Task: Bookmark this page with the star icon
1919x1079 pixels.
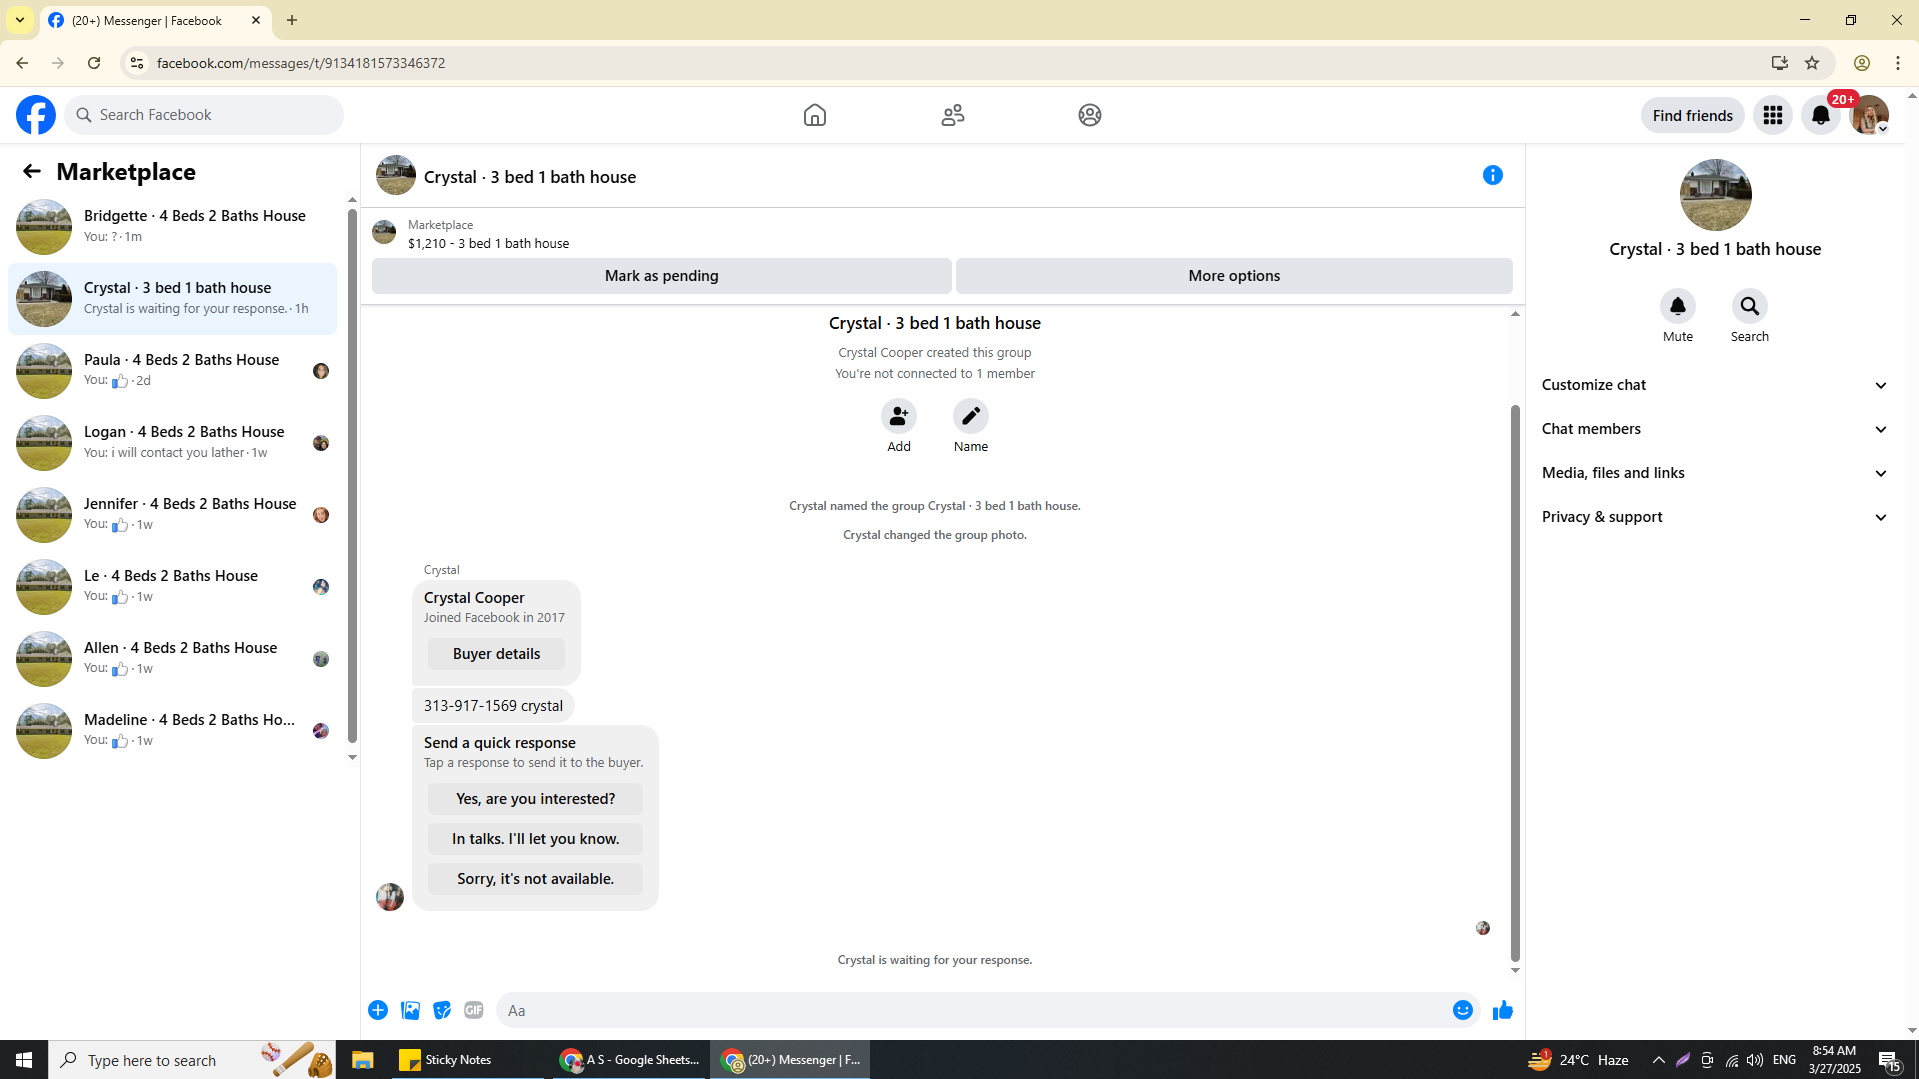Action: pos(1812,63)
